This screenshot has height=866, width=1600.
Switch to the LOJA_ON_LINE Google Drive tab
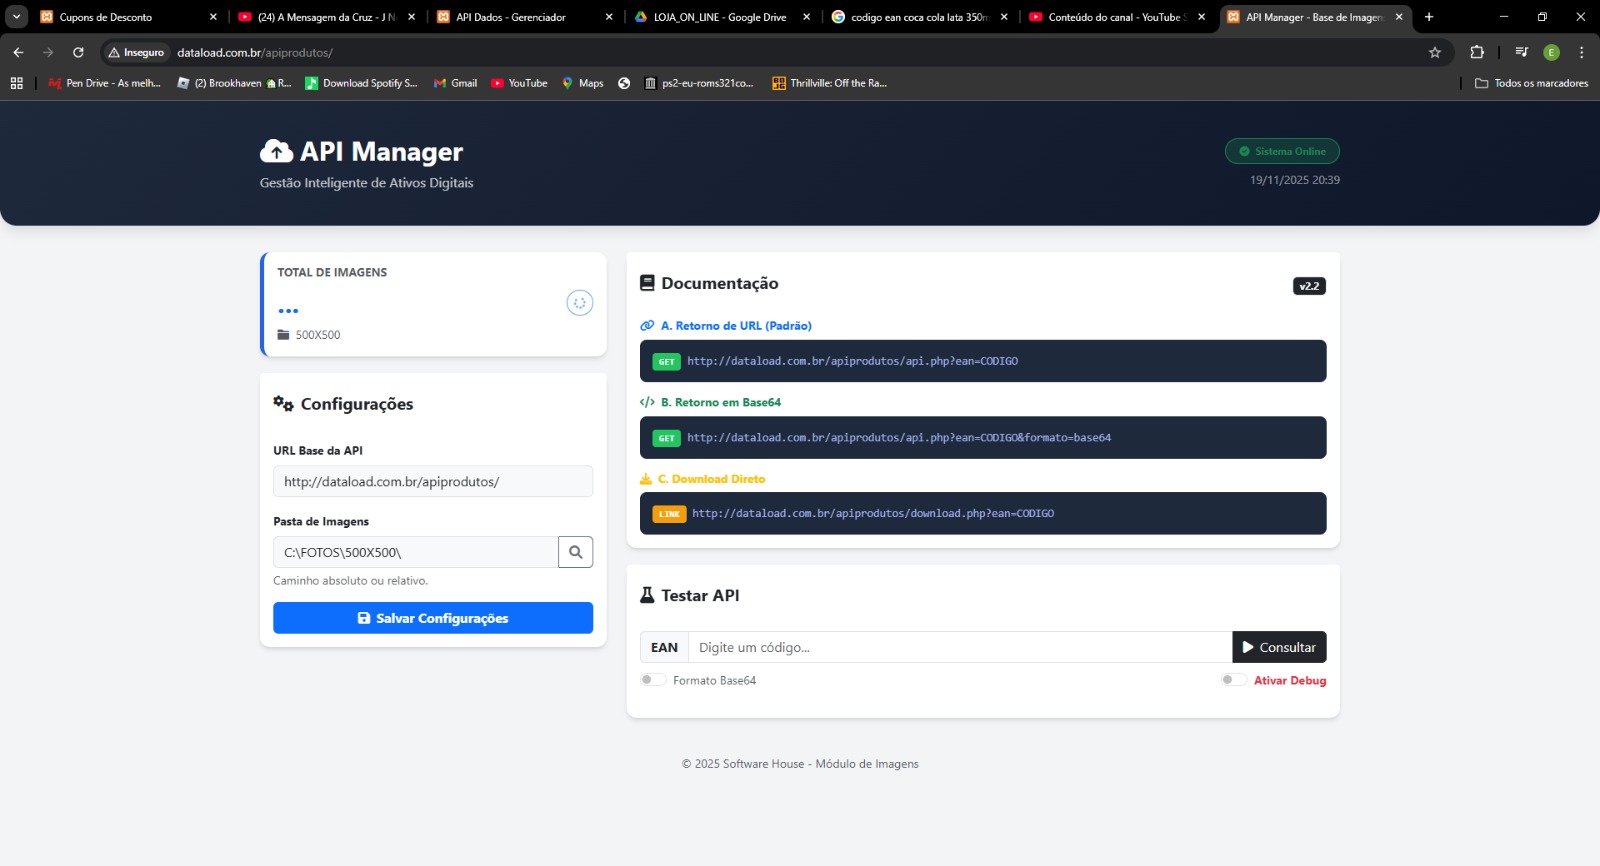[719, 17]
